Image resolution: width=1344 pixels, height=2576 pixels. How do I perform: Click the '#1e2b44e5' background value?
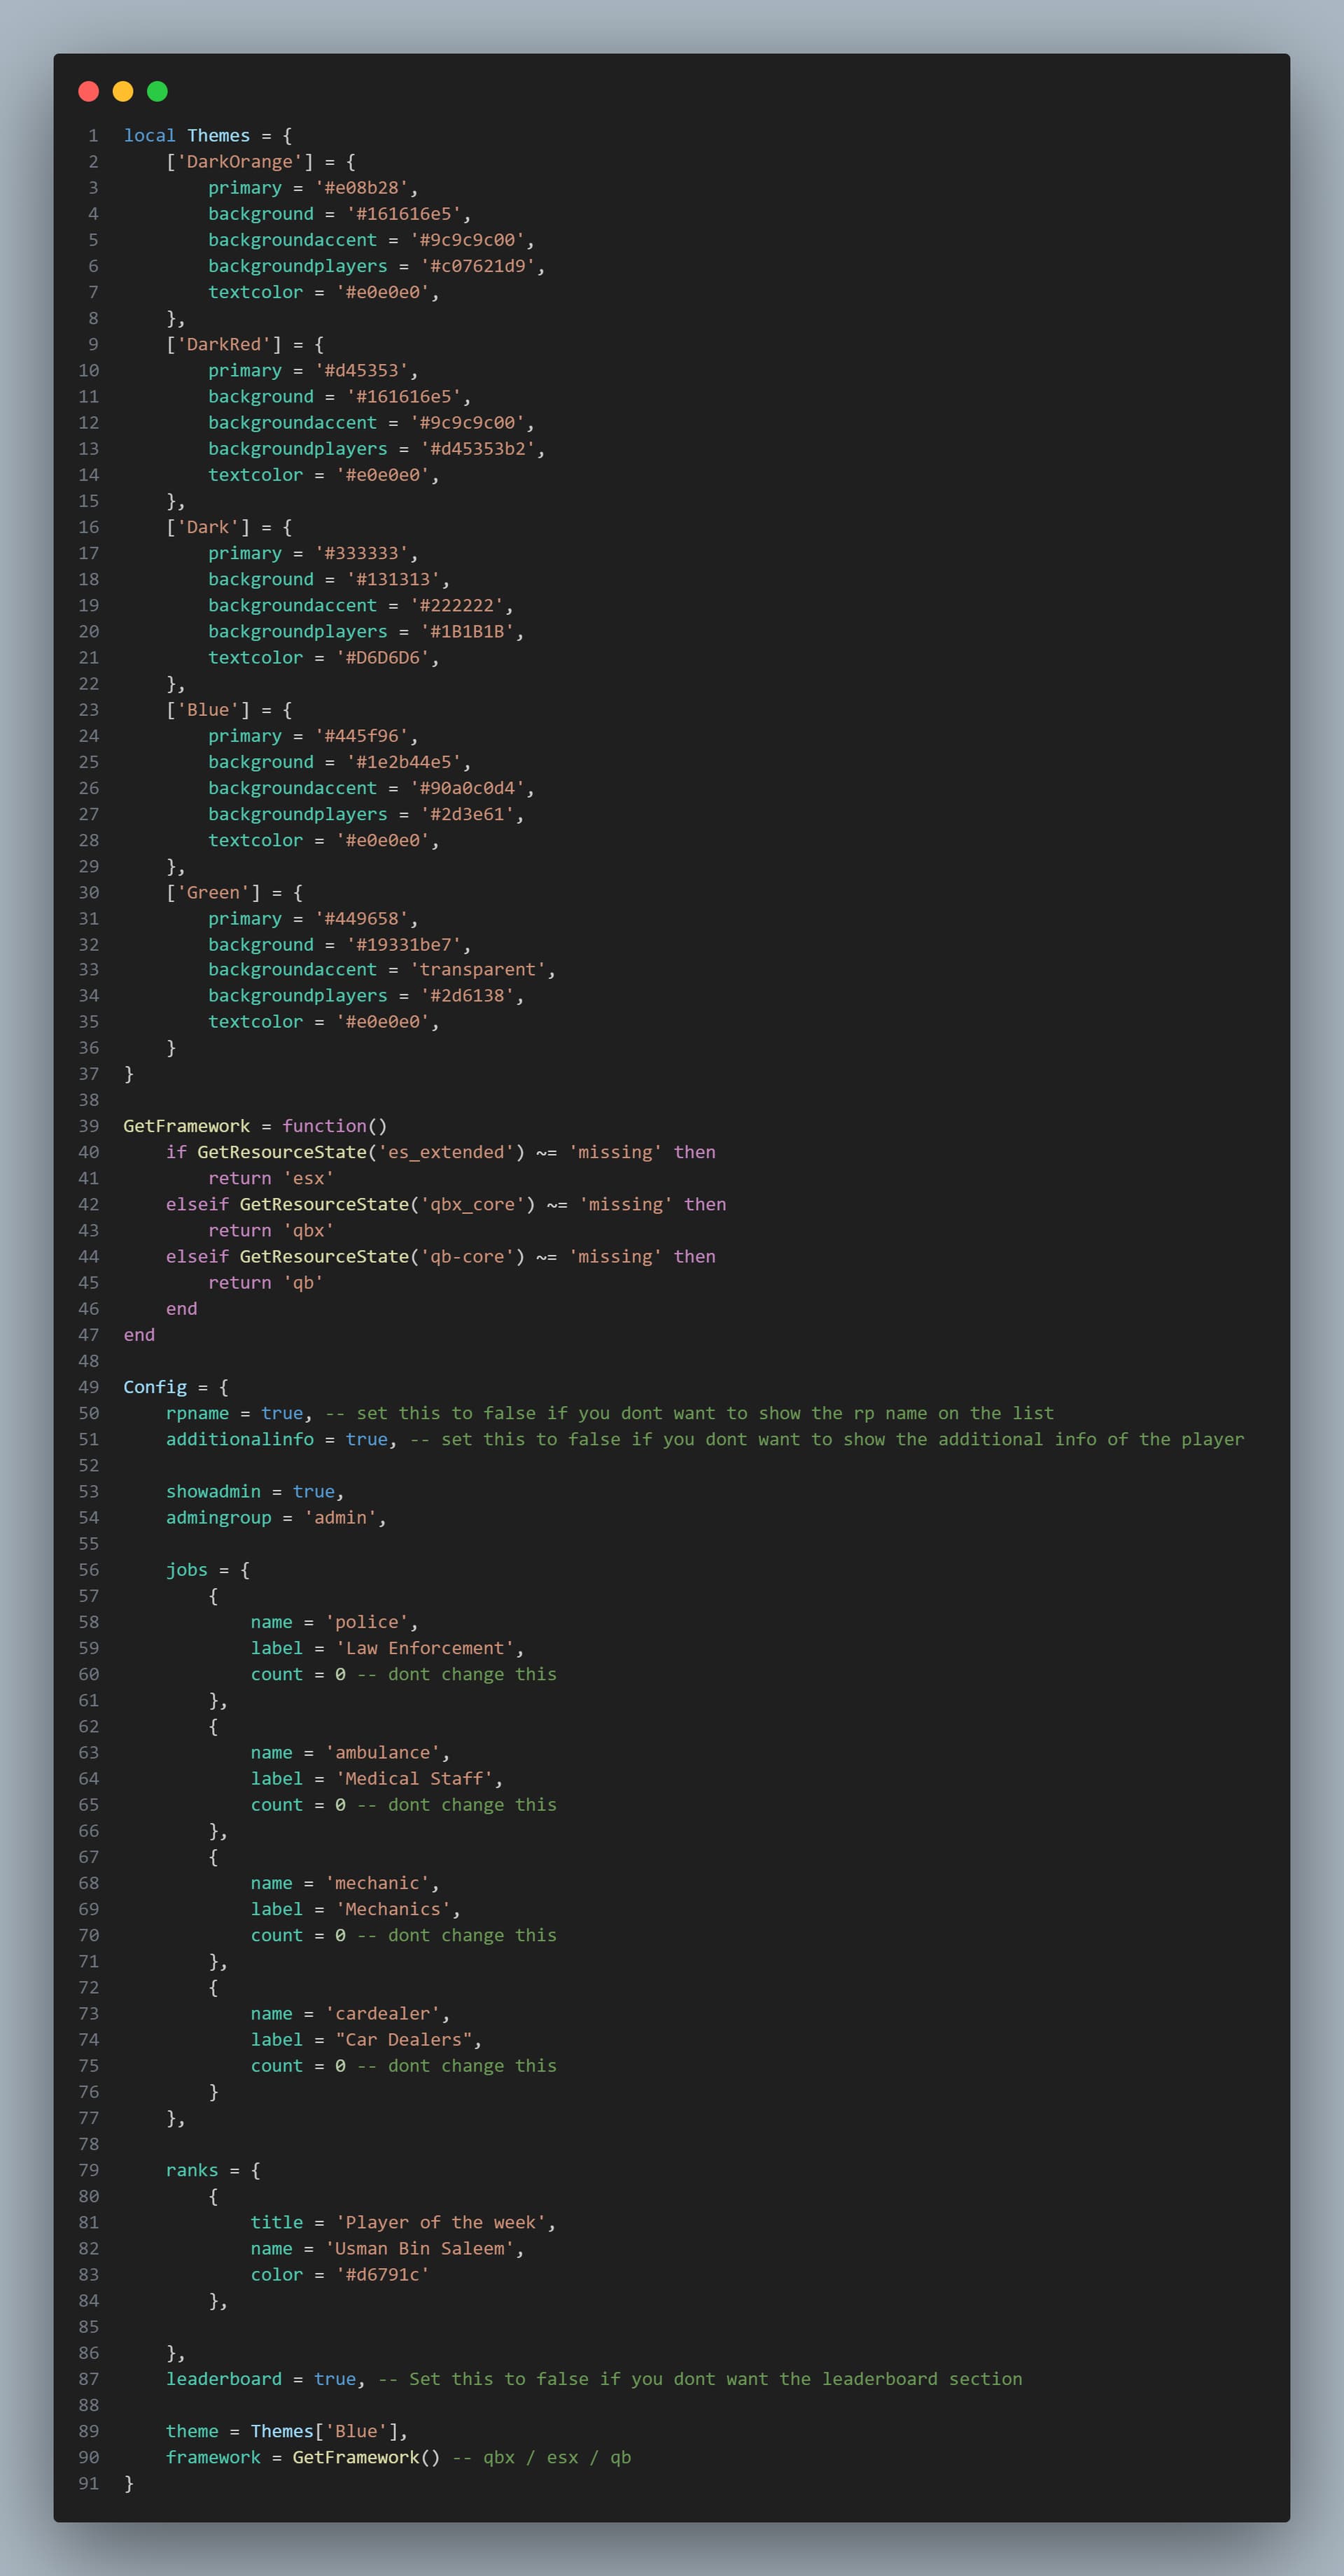403,762
